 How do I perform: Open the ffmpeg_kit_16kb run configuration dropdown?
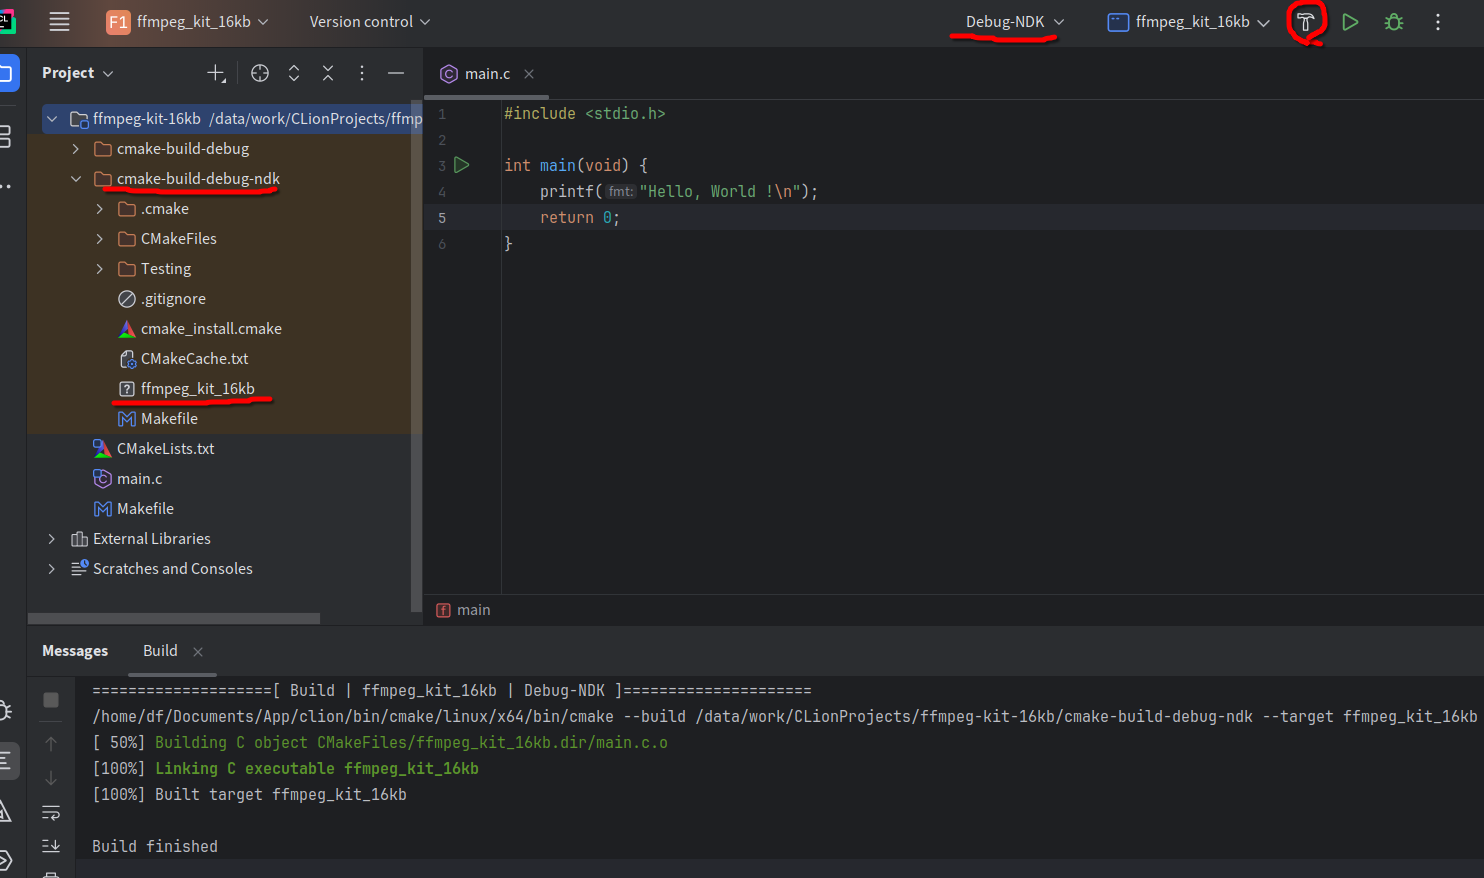(x=1189, y=22)
